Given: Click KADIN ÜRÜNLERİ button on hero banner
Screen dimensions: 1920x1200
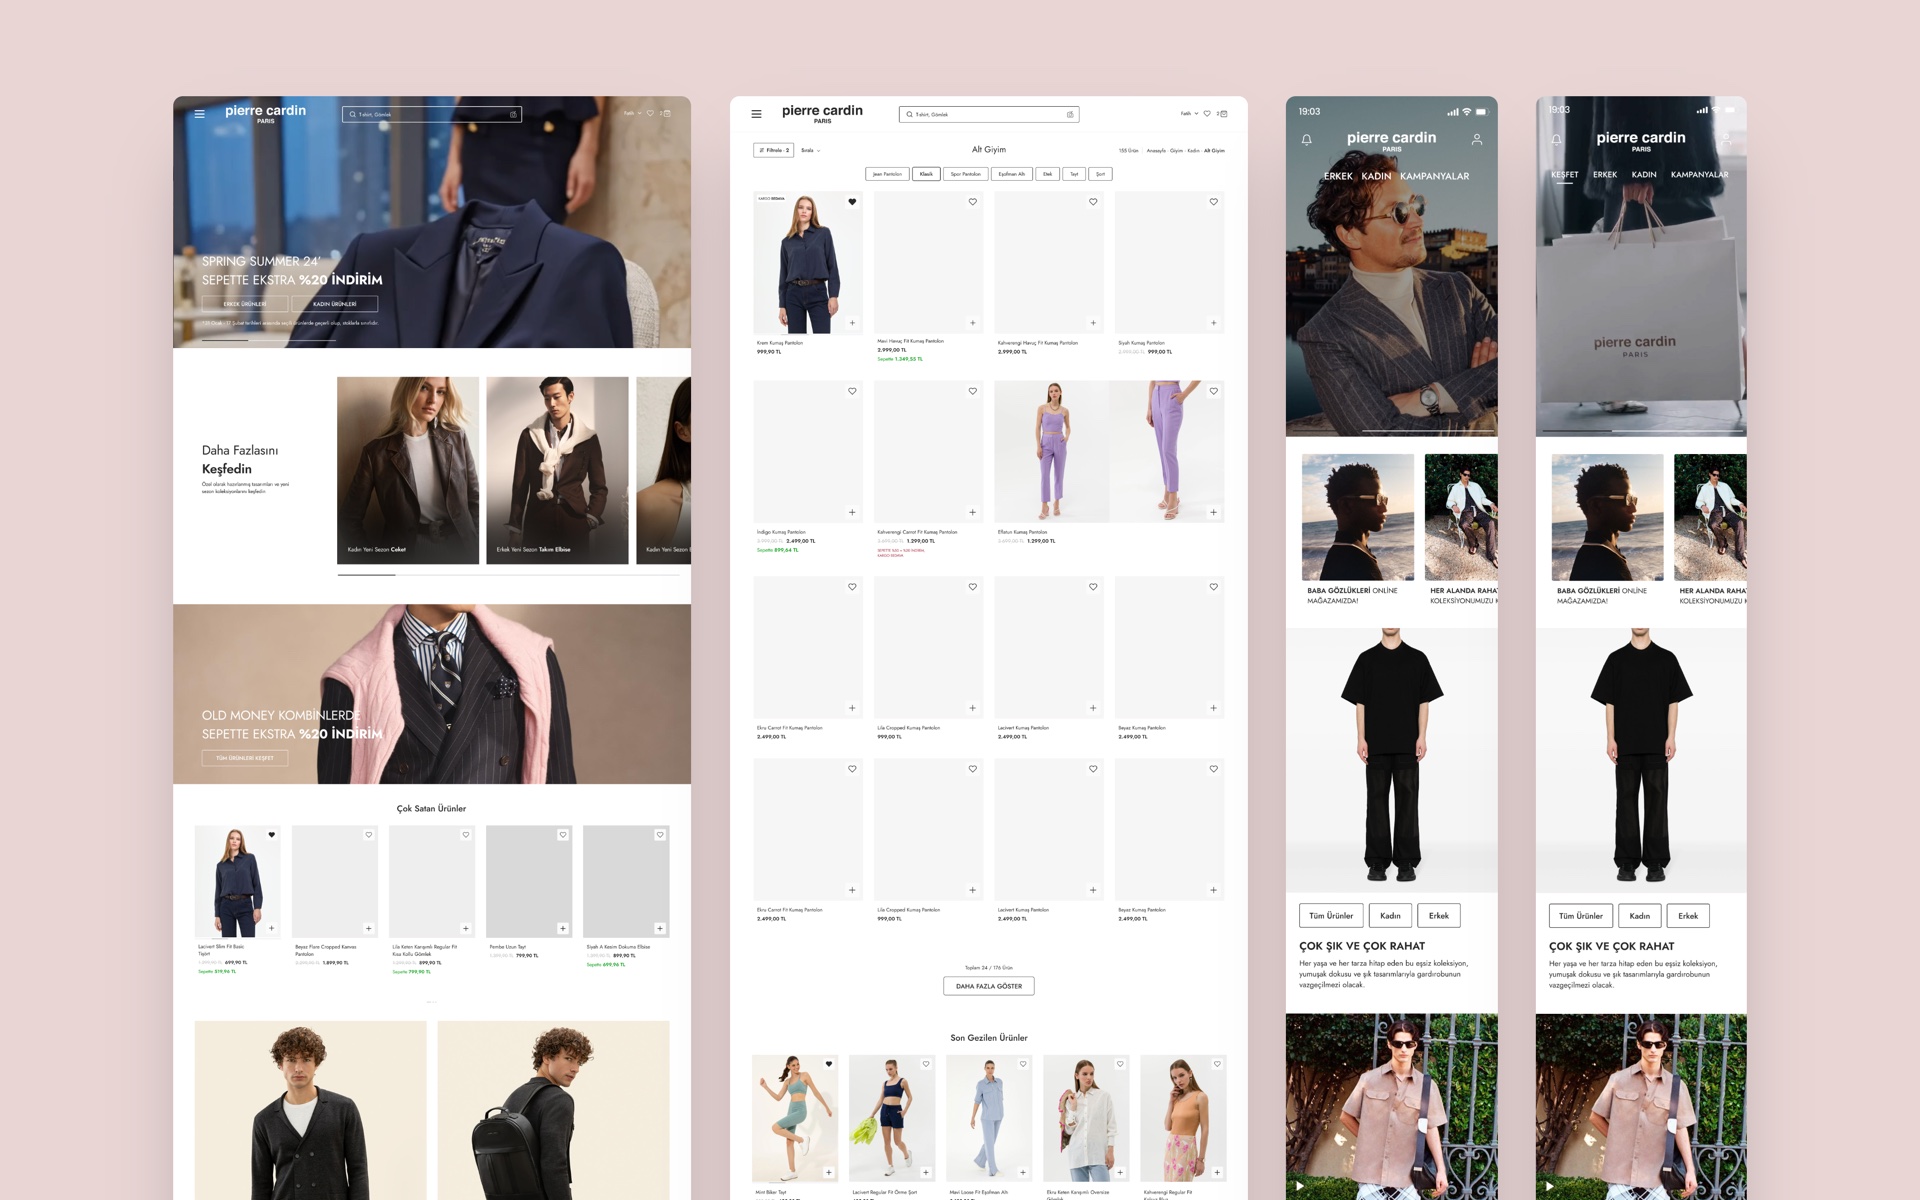Looking at the screenshot, I should 334,304.
